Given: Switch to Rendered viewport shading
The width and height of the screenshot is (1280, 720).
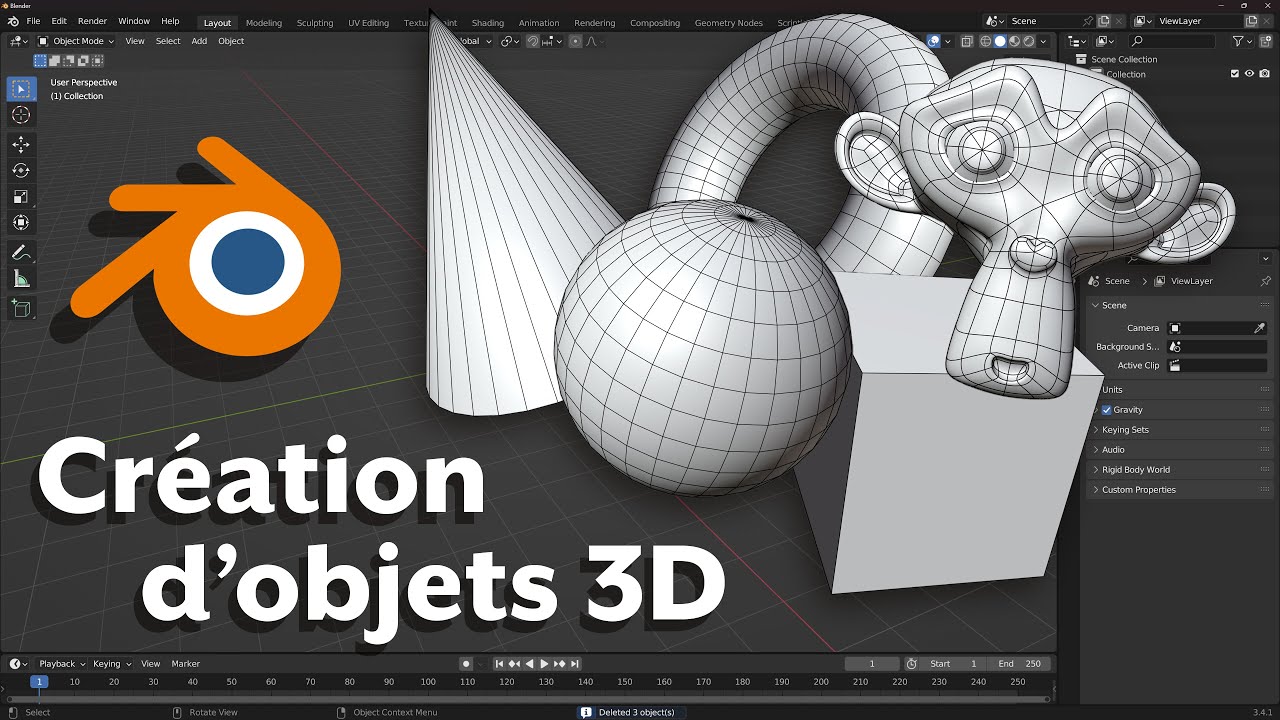Looking at the screenshot, I should point(1028,41).
